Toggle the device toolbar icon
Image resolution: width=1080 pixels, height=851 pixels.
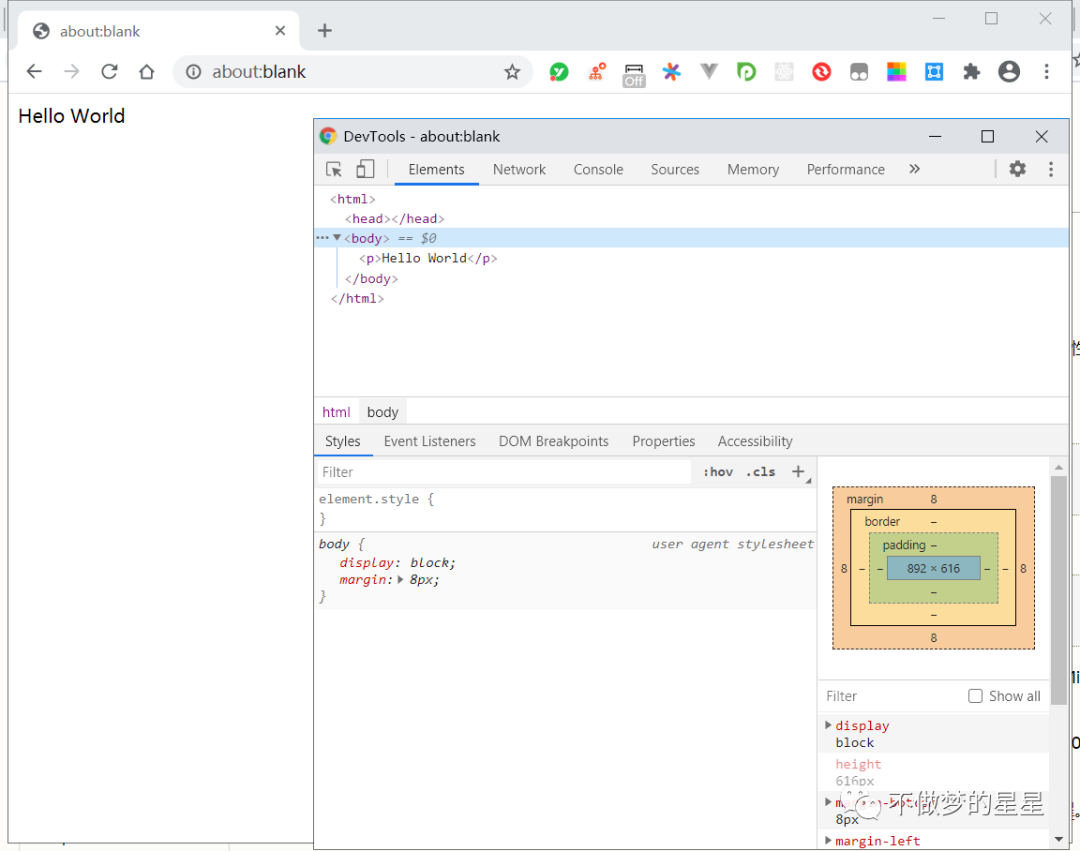coord(365,169)
